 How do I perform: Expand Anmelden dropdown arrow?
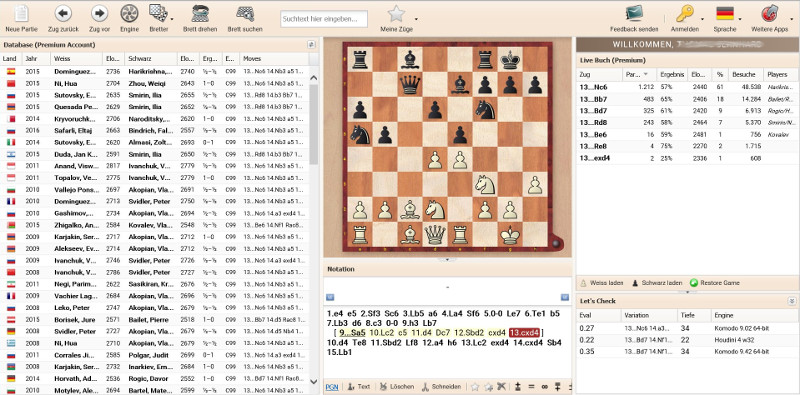tap(703, 19)
